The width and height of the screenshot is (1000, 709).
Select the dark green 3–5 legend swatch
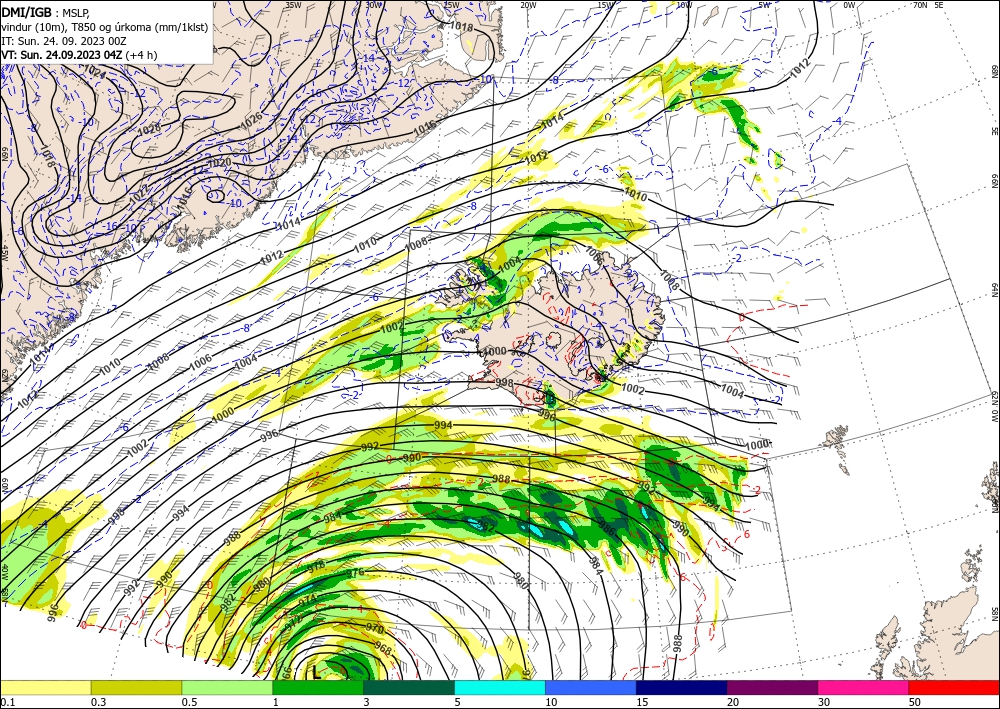point(409,687)
